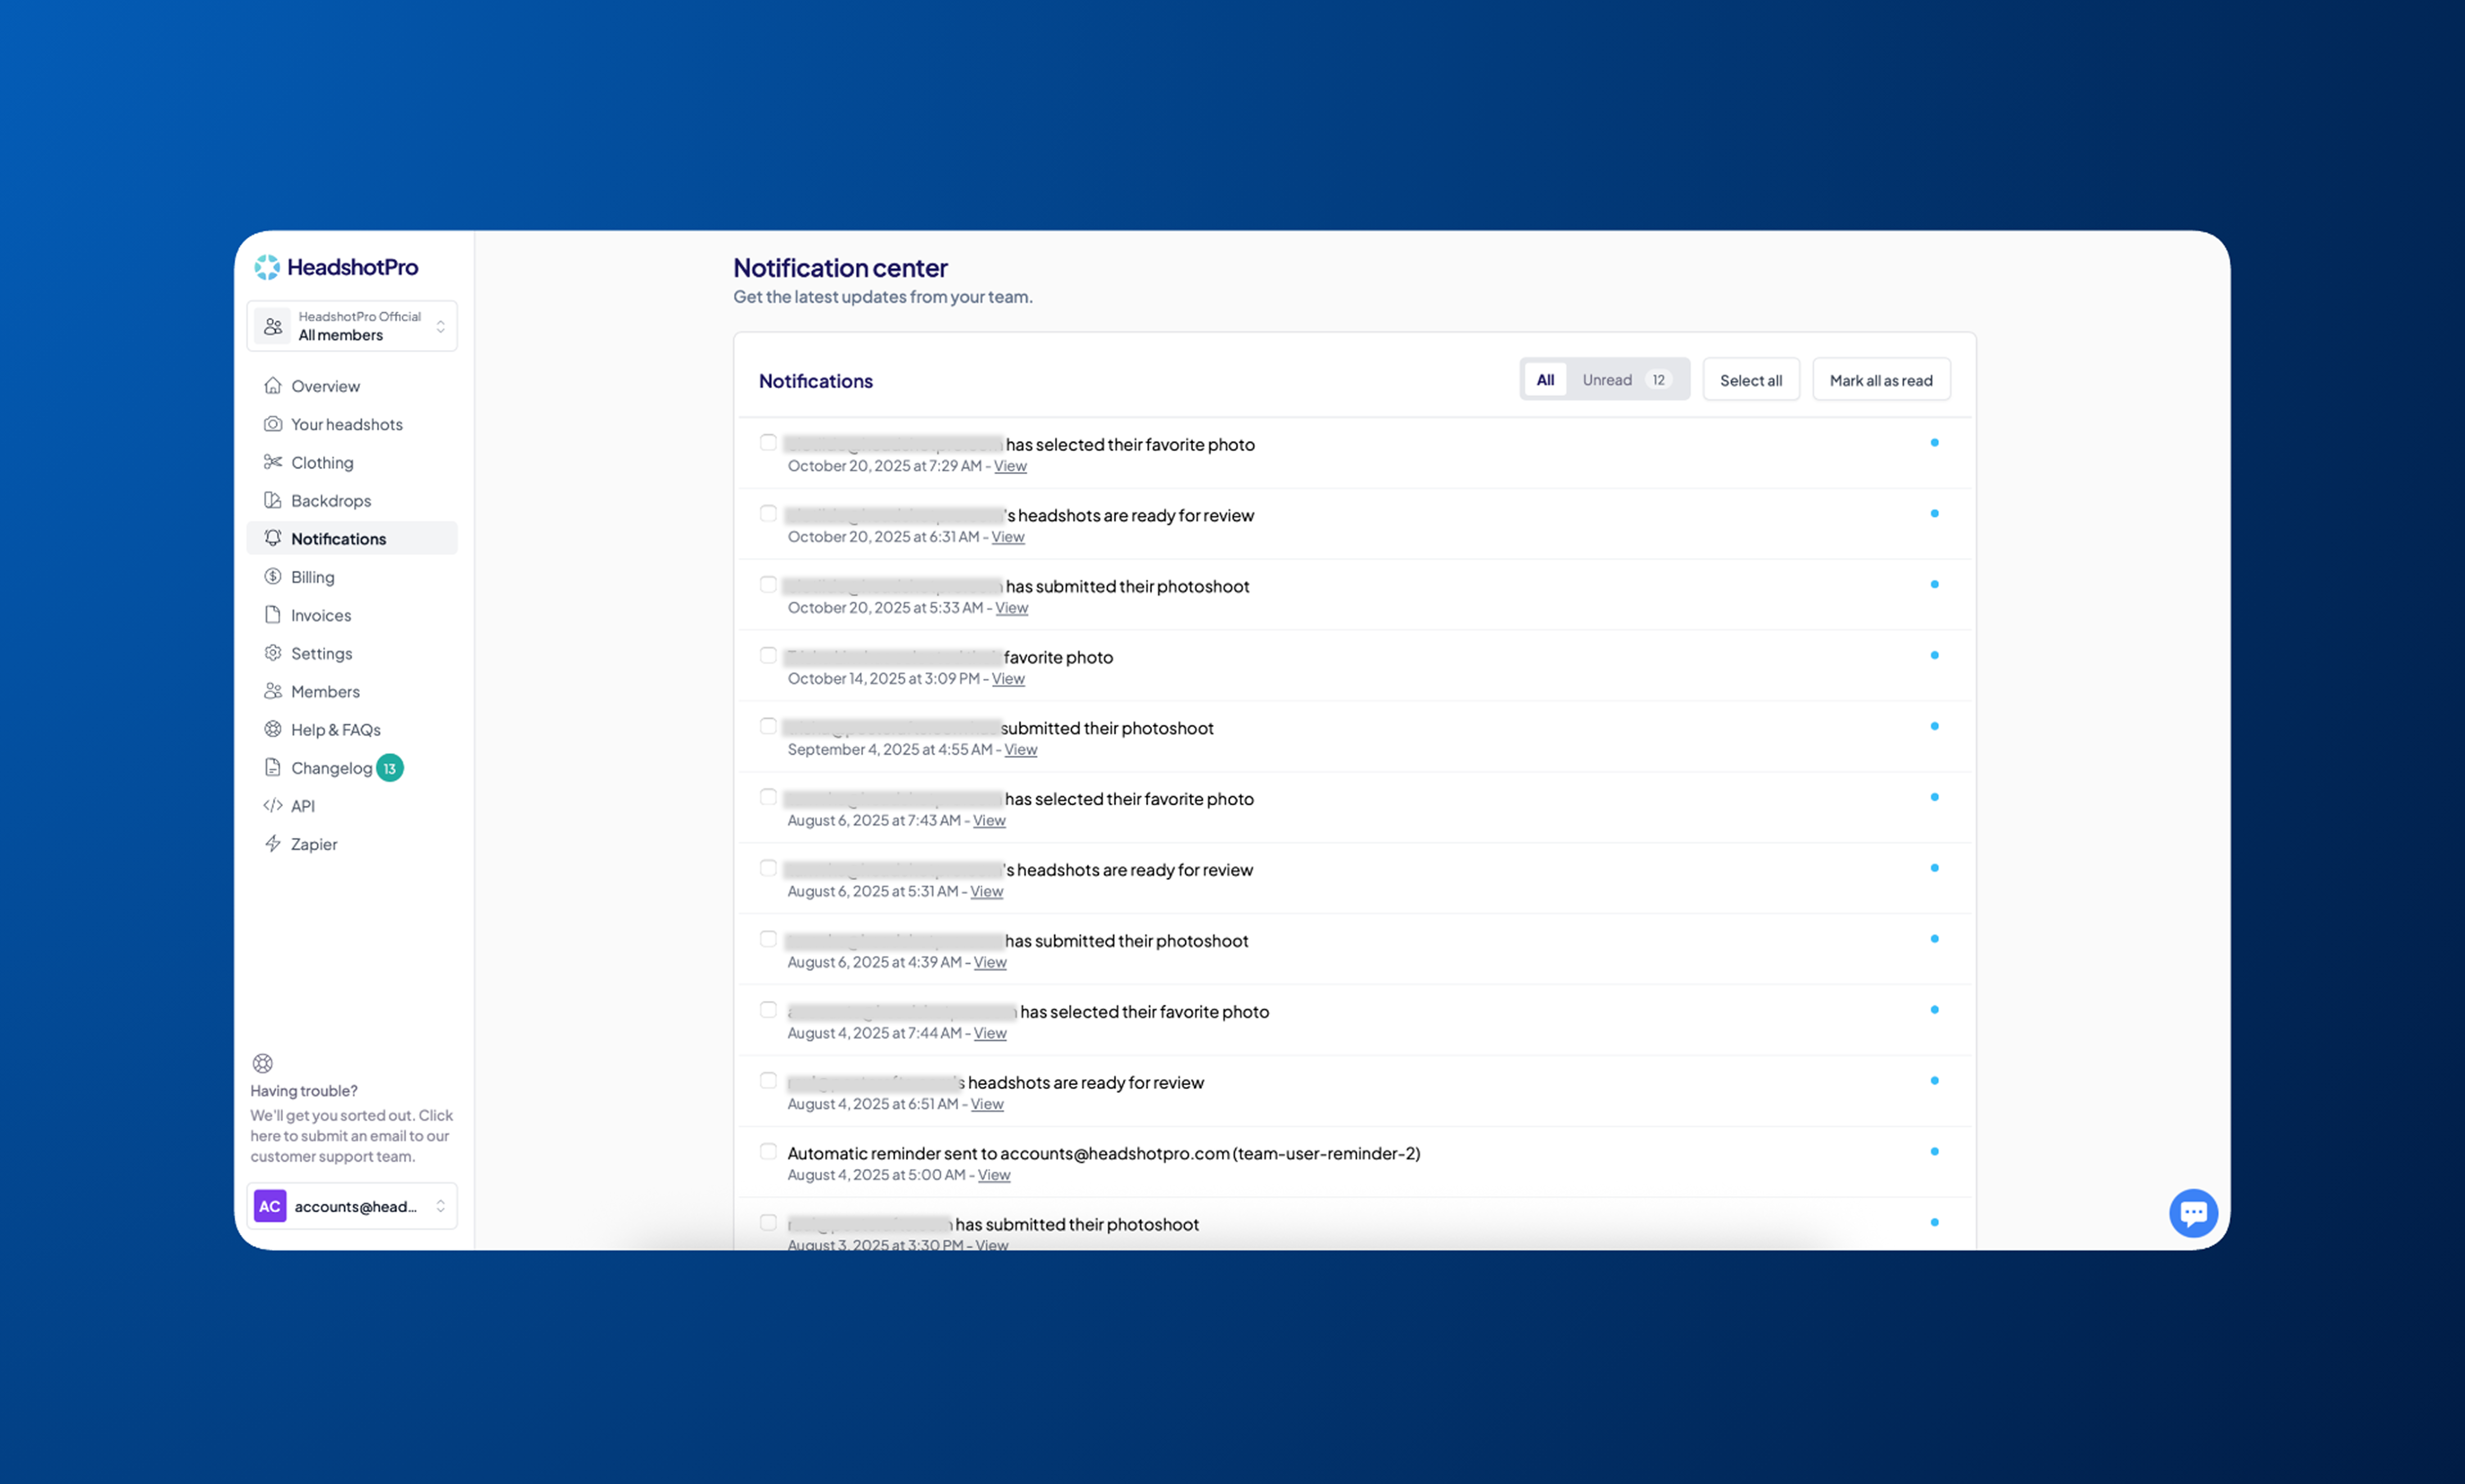Open the accounts@head... user account menu

[x=352, y=1206]
